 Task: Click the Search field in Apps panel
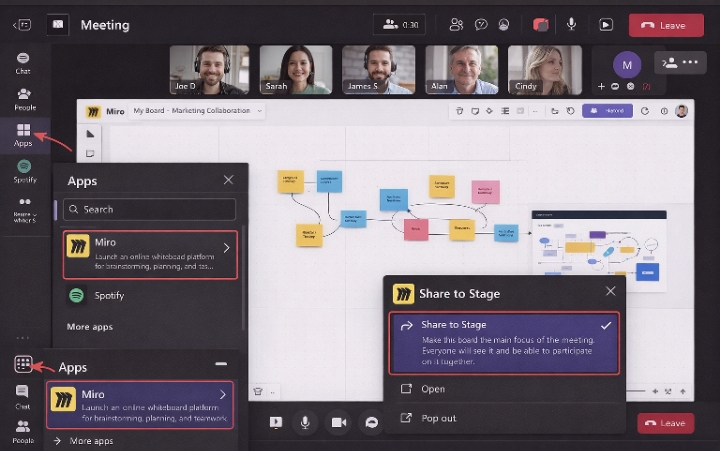tap(150, 209)
